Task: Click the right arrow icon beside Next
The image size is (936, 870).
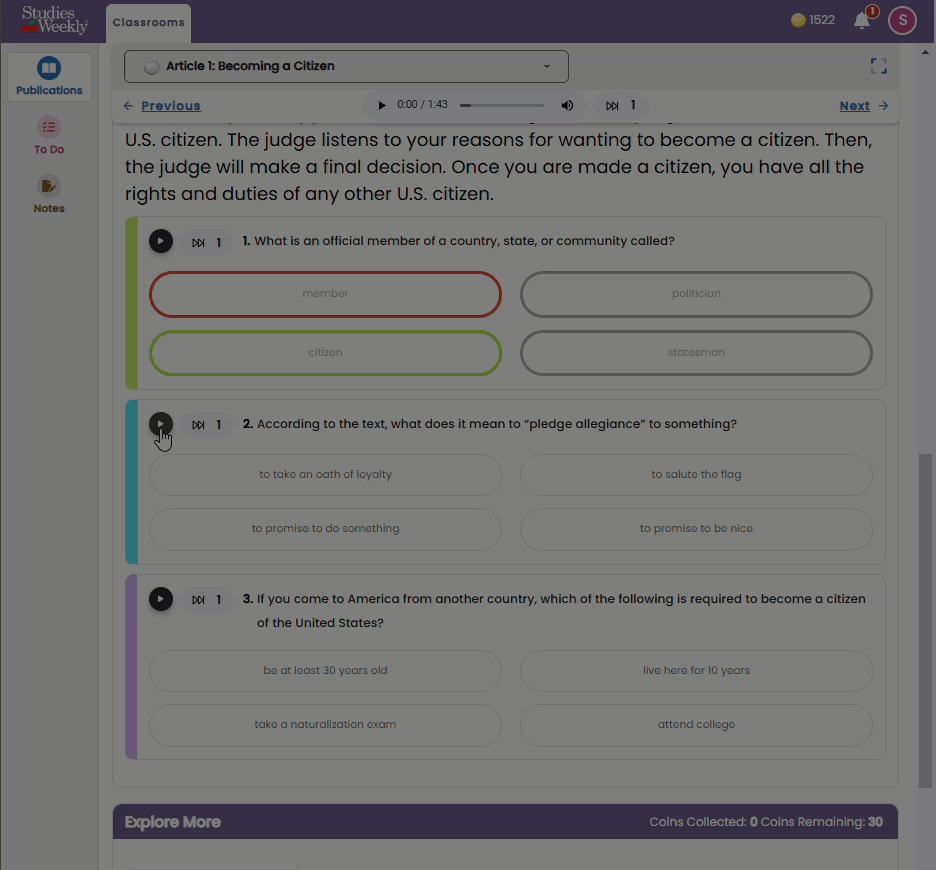Action: pos(883,106)
